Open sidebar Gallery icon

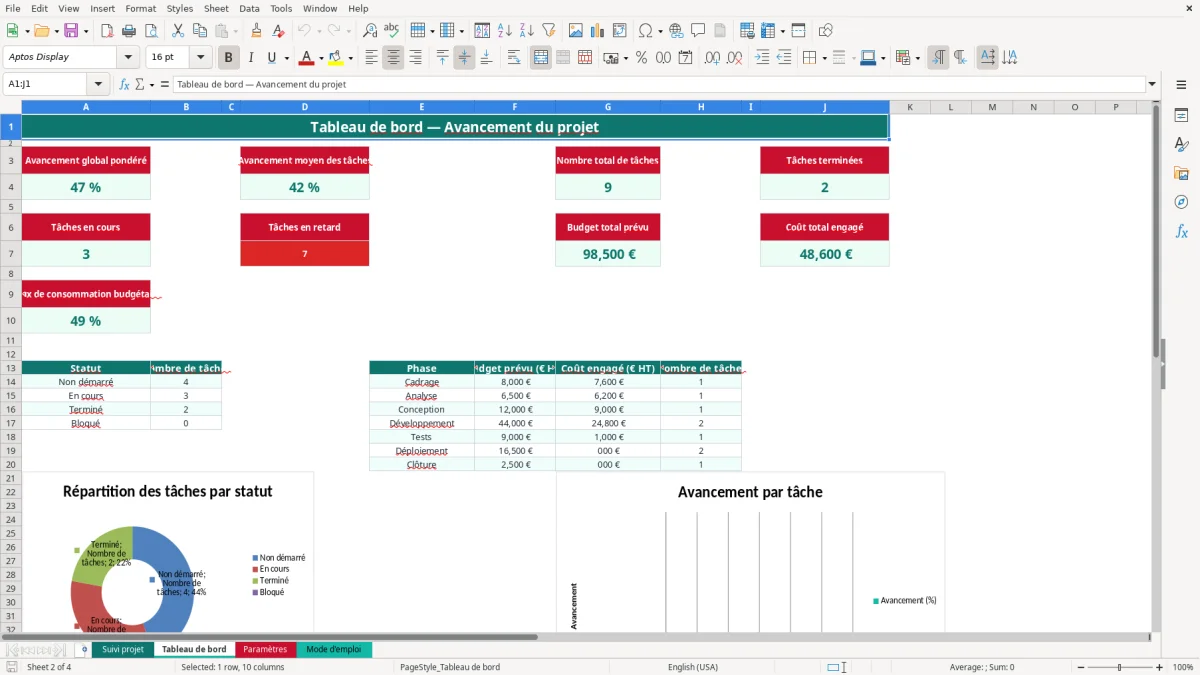pos(1181,173)
